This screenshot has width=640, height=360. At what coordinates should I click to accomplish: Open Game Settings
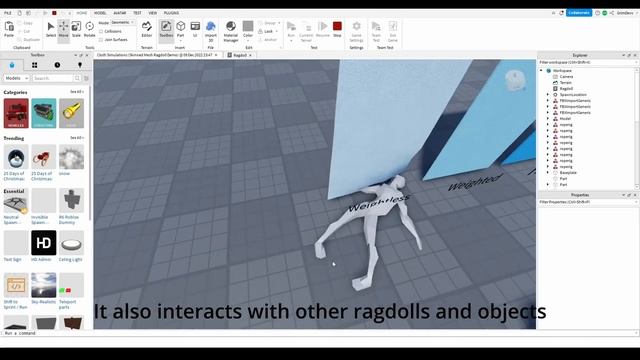(x=356, y=31)
